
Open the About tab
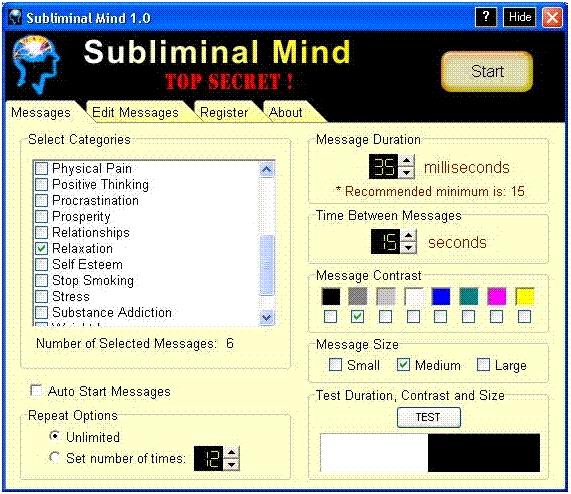(x=286, y=112)
